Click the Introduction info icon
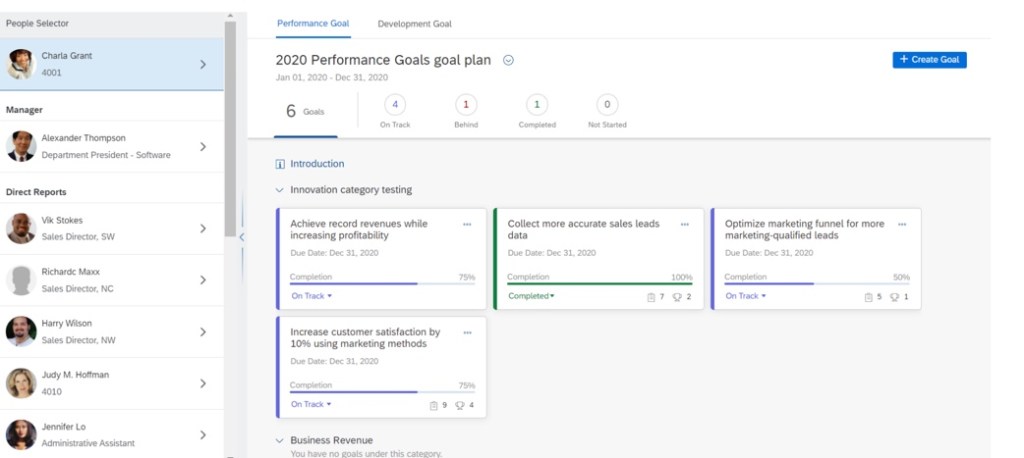 pyautogui.click(x=280, y=164)
